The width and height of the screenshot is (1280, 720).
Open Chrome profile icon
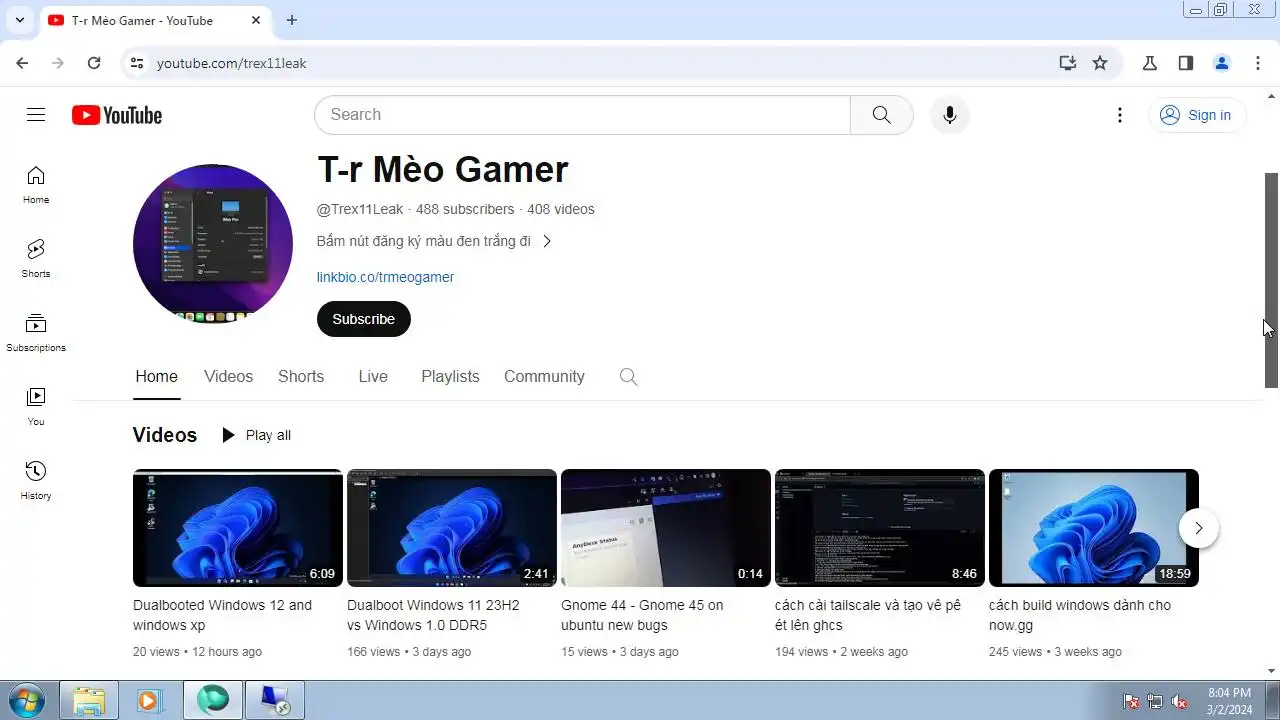pos(1222,63)
